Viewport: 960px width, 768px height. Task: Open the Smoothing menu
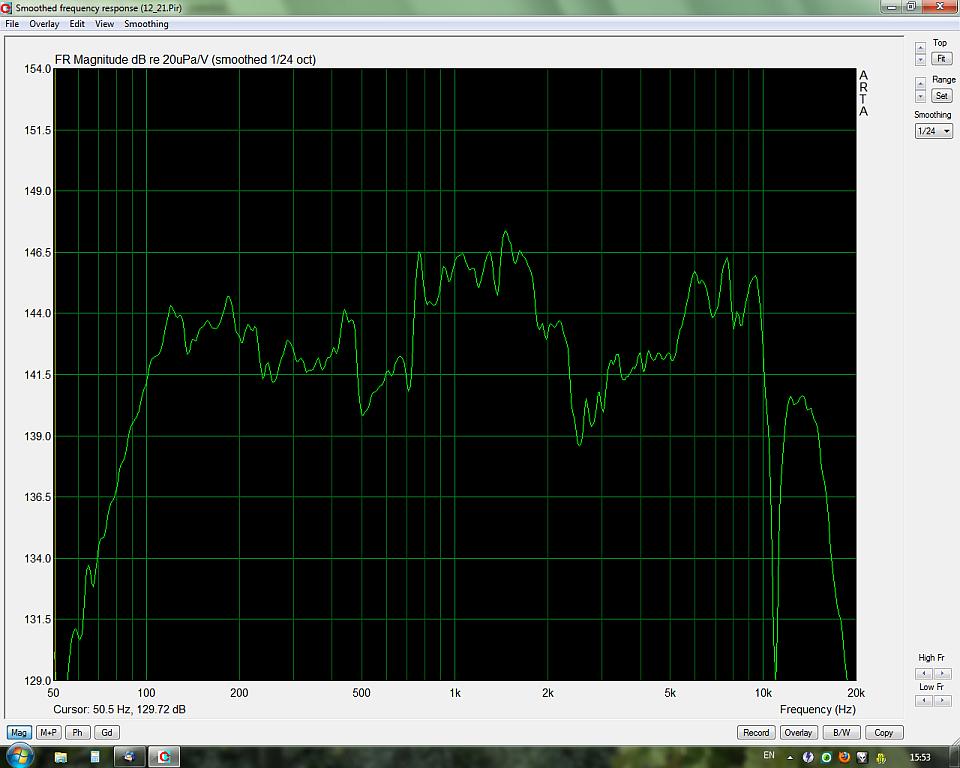tap(146, 24)
